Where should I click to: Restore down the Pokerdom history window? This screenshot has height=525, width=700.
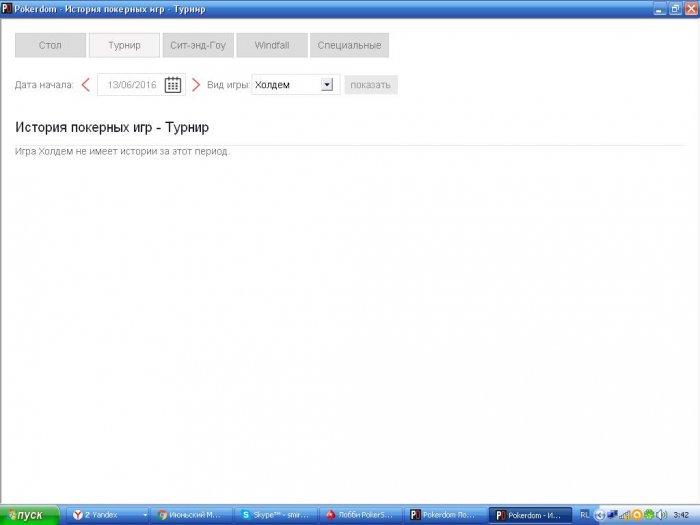pyautogui.click(x=675, y=8)
